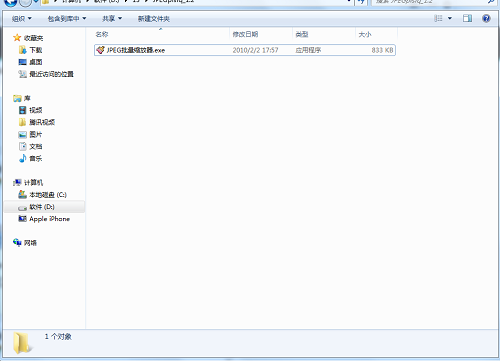Click the folder icon in details pane
Screen dimensions: 500x361
click(22, 343)
